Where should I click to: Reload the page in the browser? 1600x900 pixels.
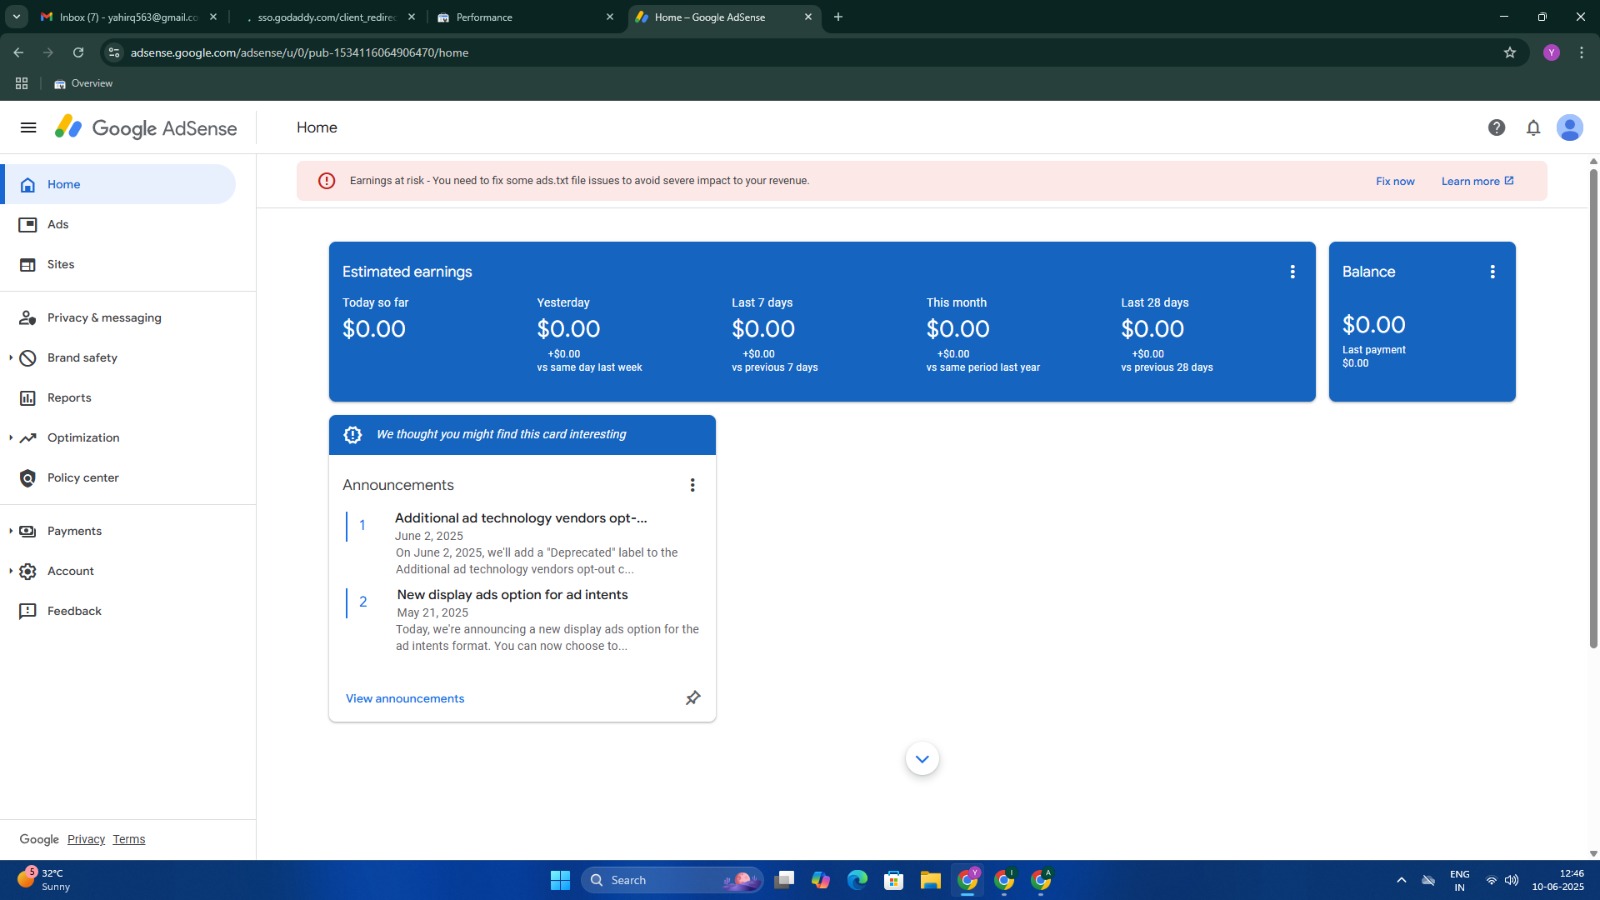click(x=78, y=52)
